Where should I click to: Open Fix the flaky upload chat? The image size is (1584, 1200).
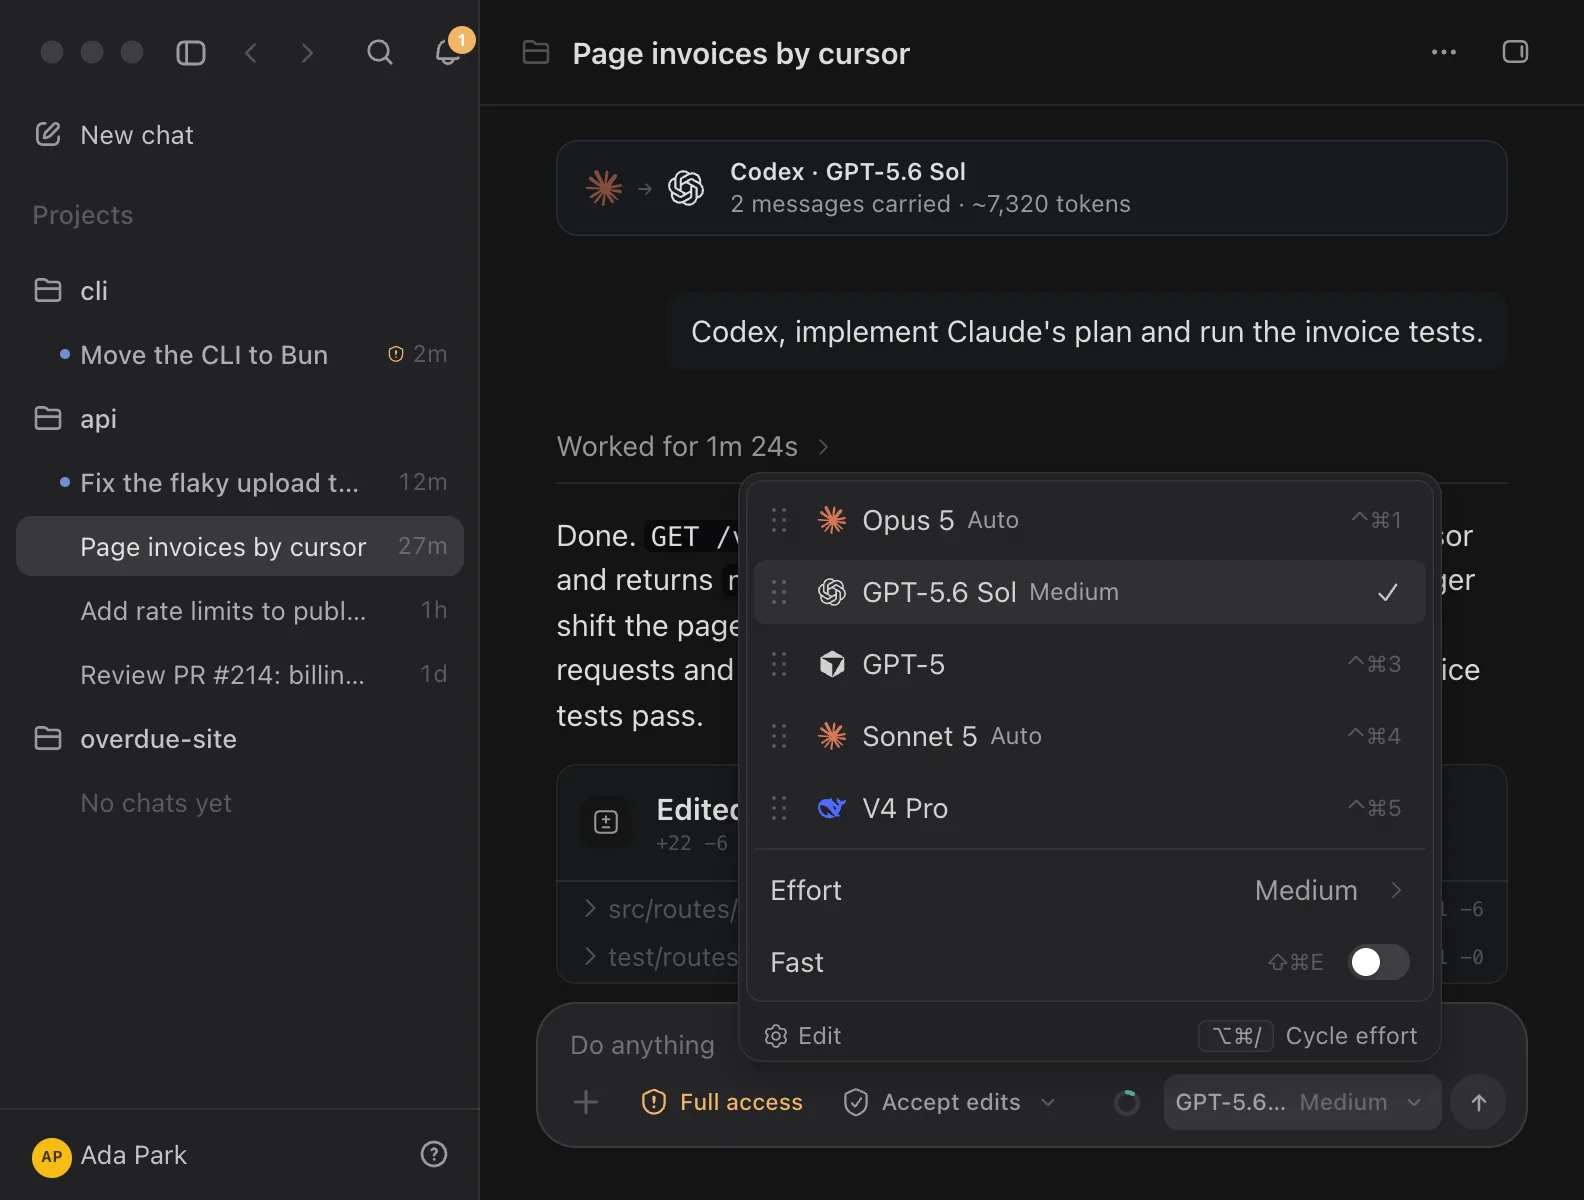pyautogui.click(x=240, y=483)
